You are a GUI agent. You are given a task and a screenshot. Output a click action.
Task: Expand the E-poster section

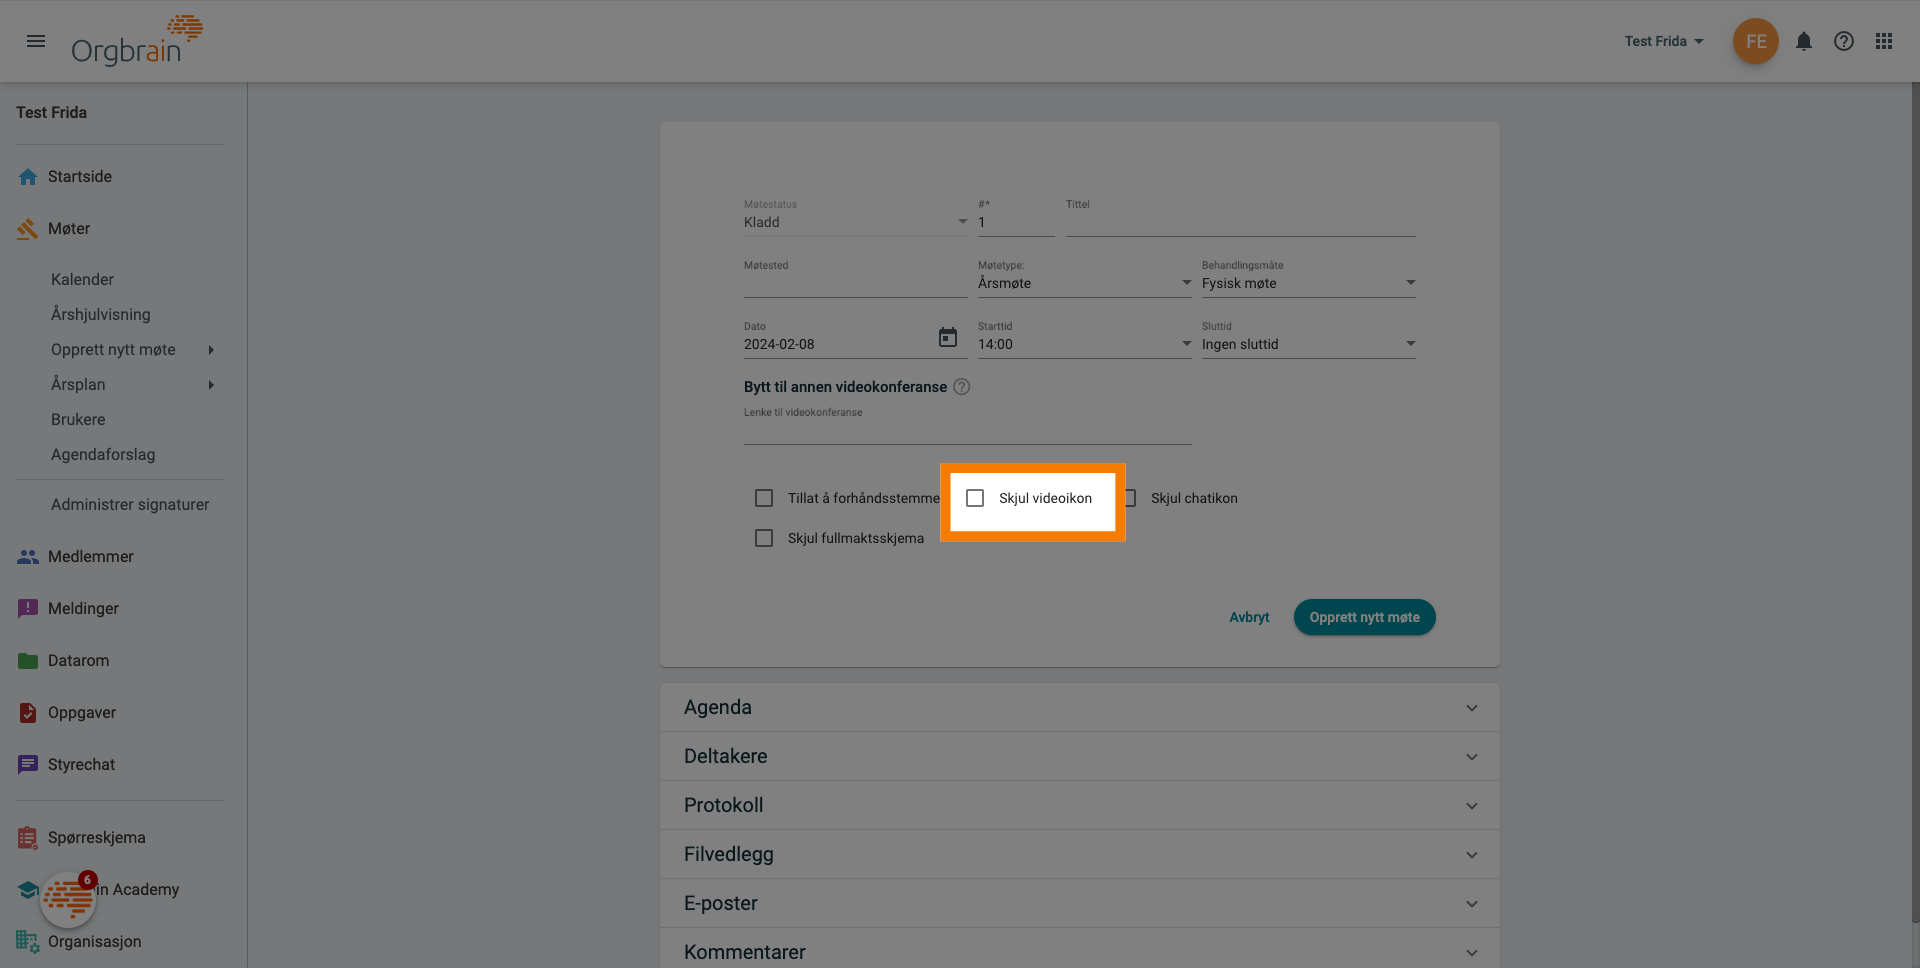click(1080, 904)
